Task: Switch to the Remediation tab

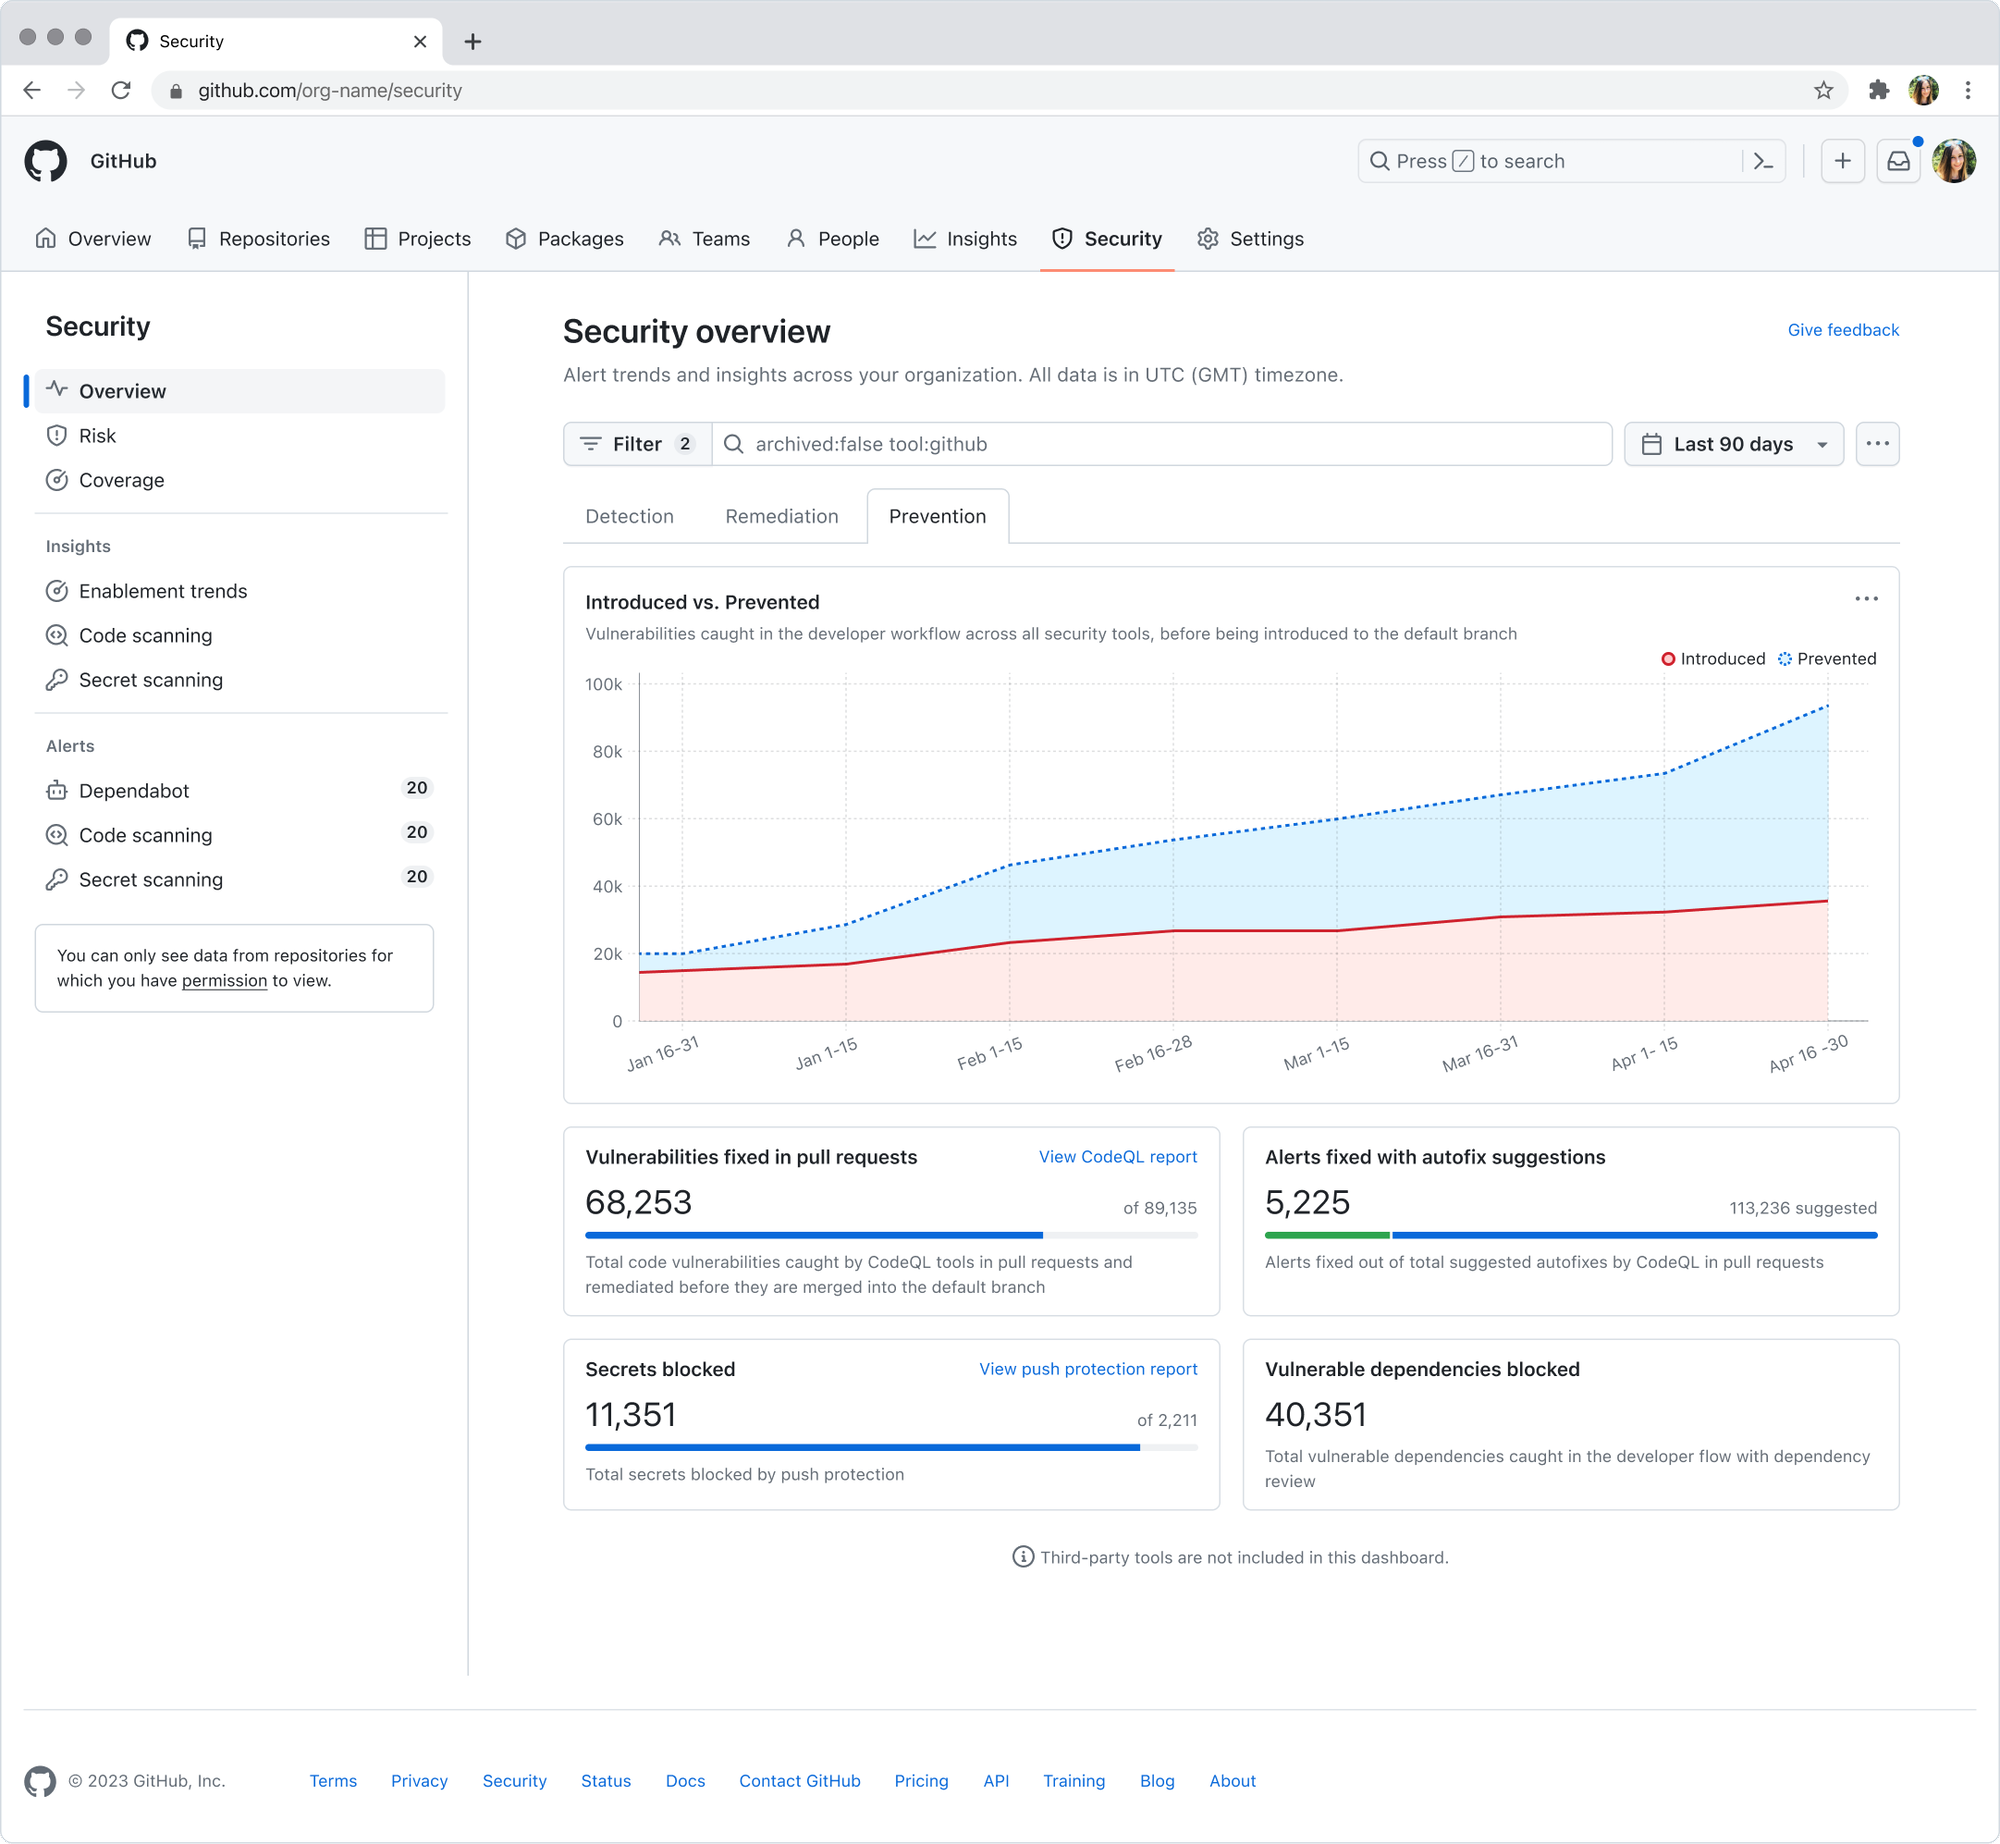Action: click(781, 516)
